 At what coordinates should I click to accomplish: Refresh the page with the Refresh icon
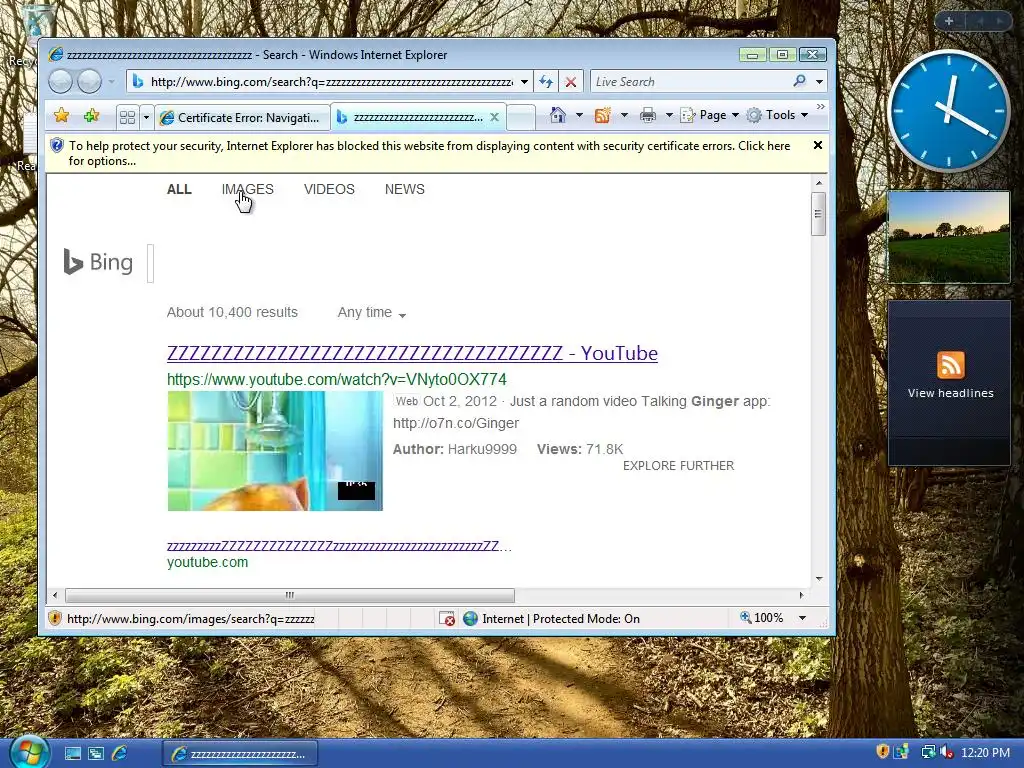(x=546, y=82)
